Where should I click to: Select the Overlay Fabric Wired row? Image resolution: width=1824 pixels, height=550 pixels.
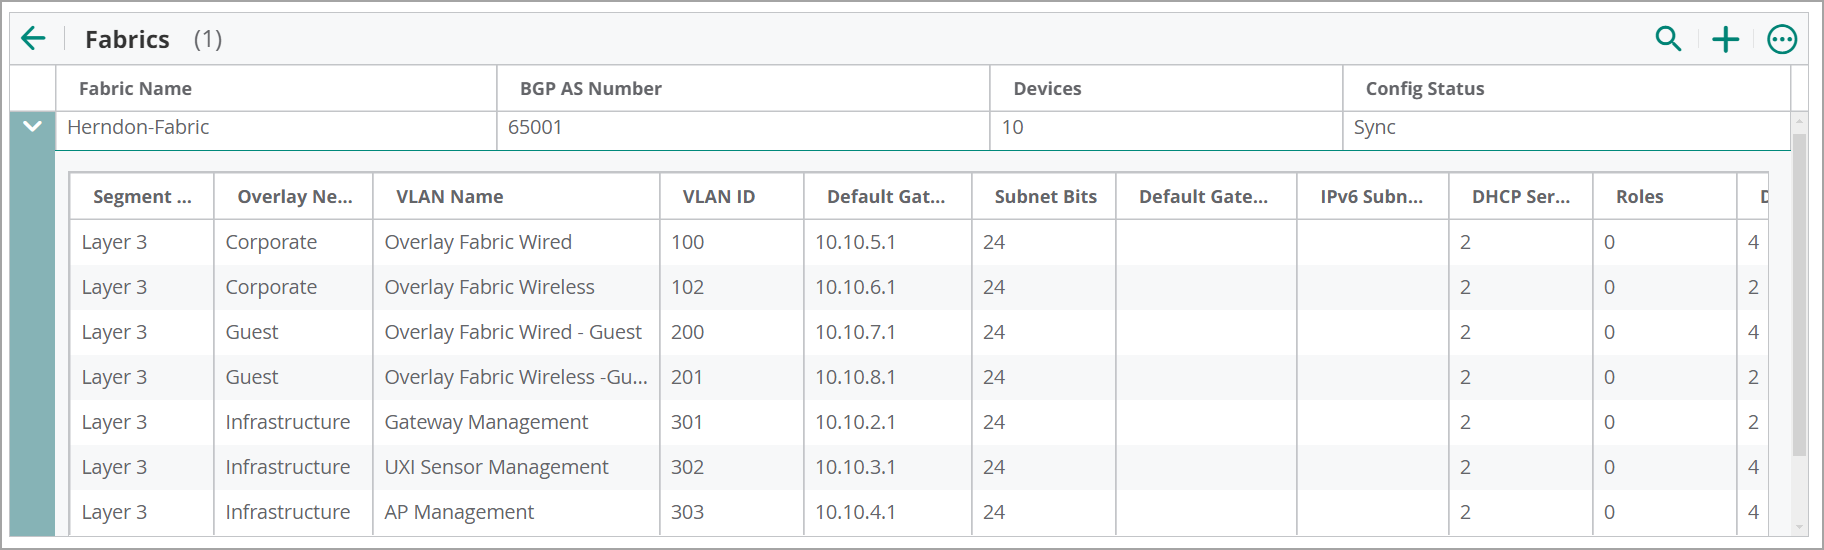pyautogui.click(x=918, y=242)
